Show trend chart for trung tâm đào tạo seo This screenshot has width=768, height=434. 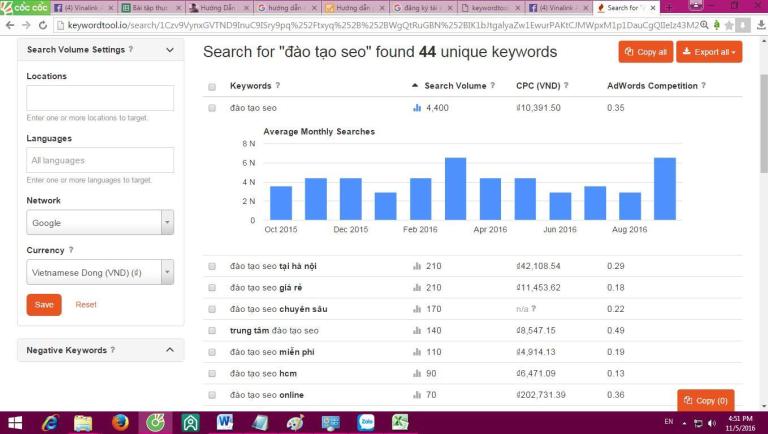[x=417, y=331]
